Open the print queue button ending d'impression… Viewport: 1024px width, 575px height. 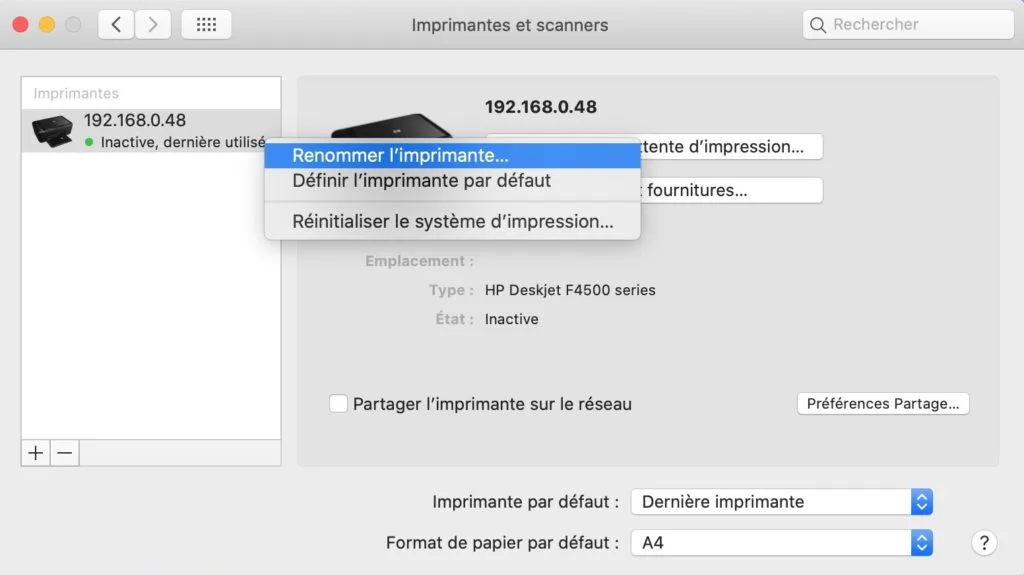(731, 146)
